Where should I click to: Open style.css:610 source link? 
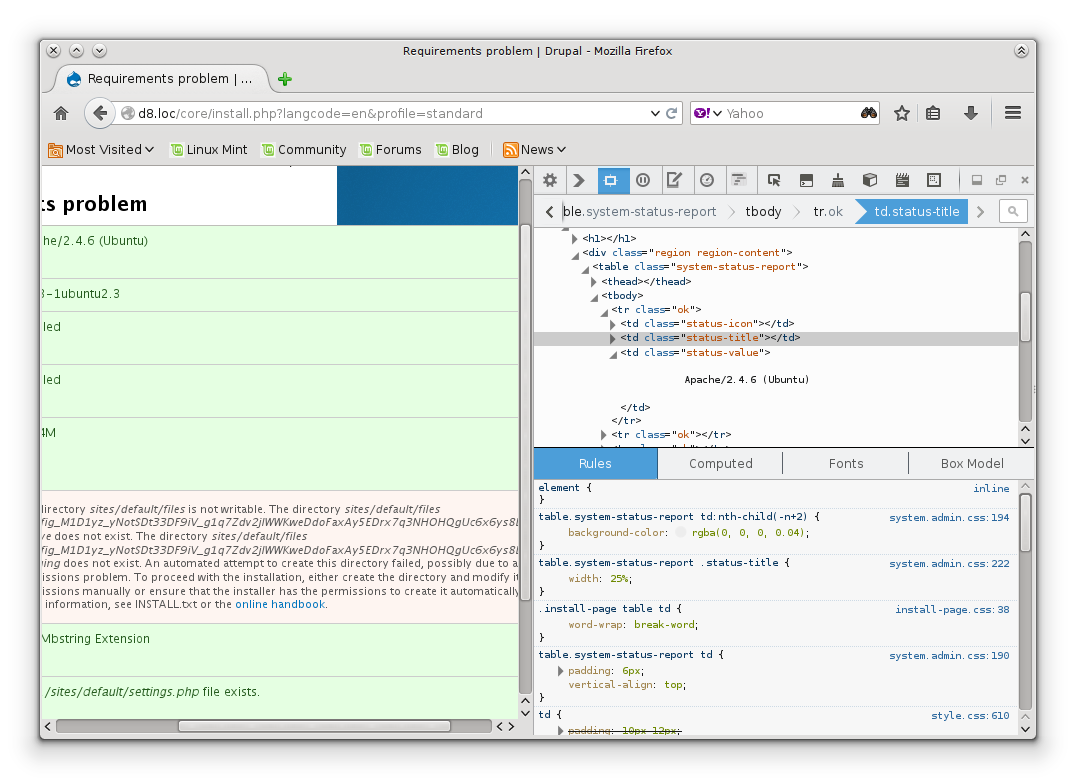pos(970,716)
